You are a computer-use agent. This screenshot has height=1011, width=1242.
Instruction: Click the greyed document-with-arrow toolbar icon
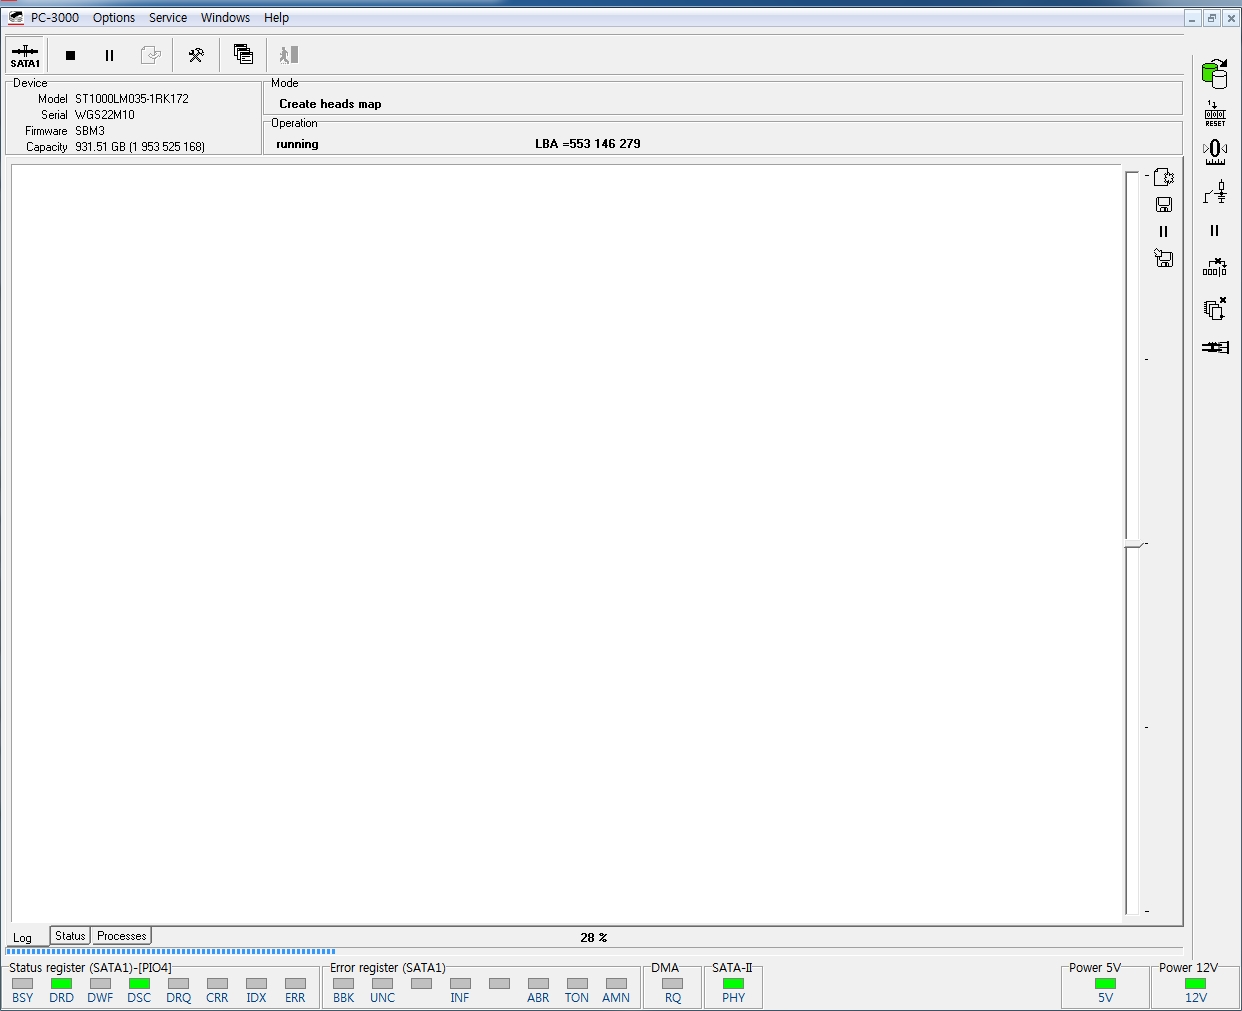pos(150,55)
